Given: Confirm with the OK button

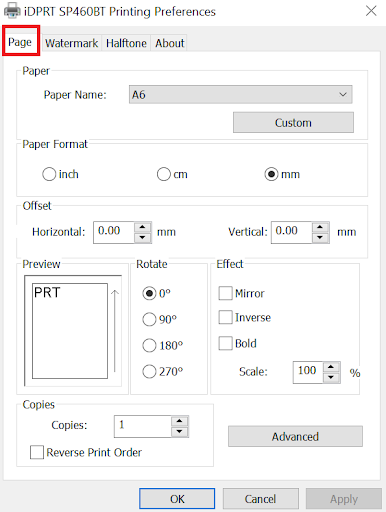Looking at the screenshot, I should (x=177, y=499).
